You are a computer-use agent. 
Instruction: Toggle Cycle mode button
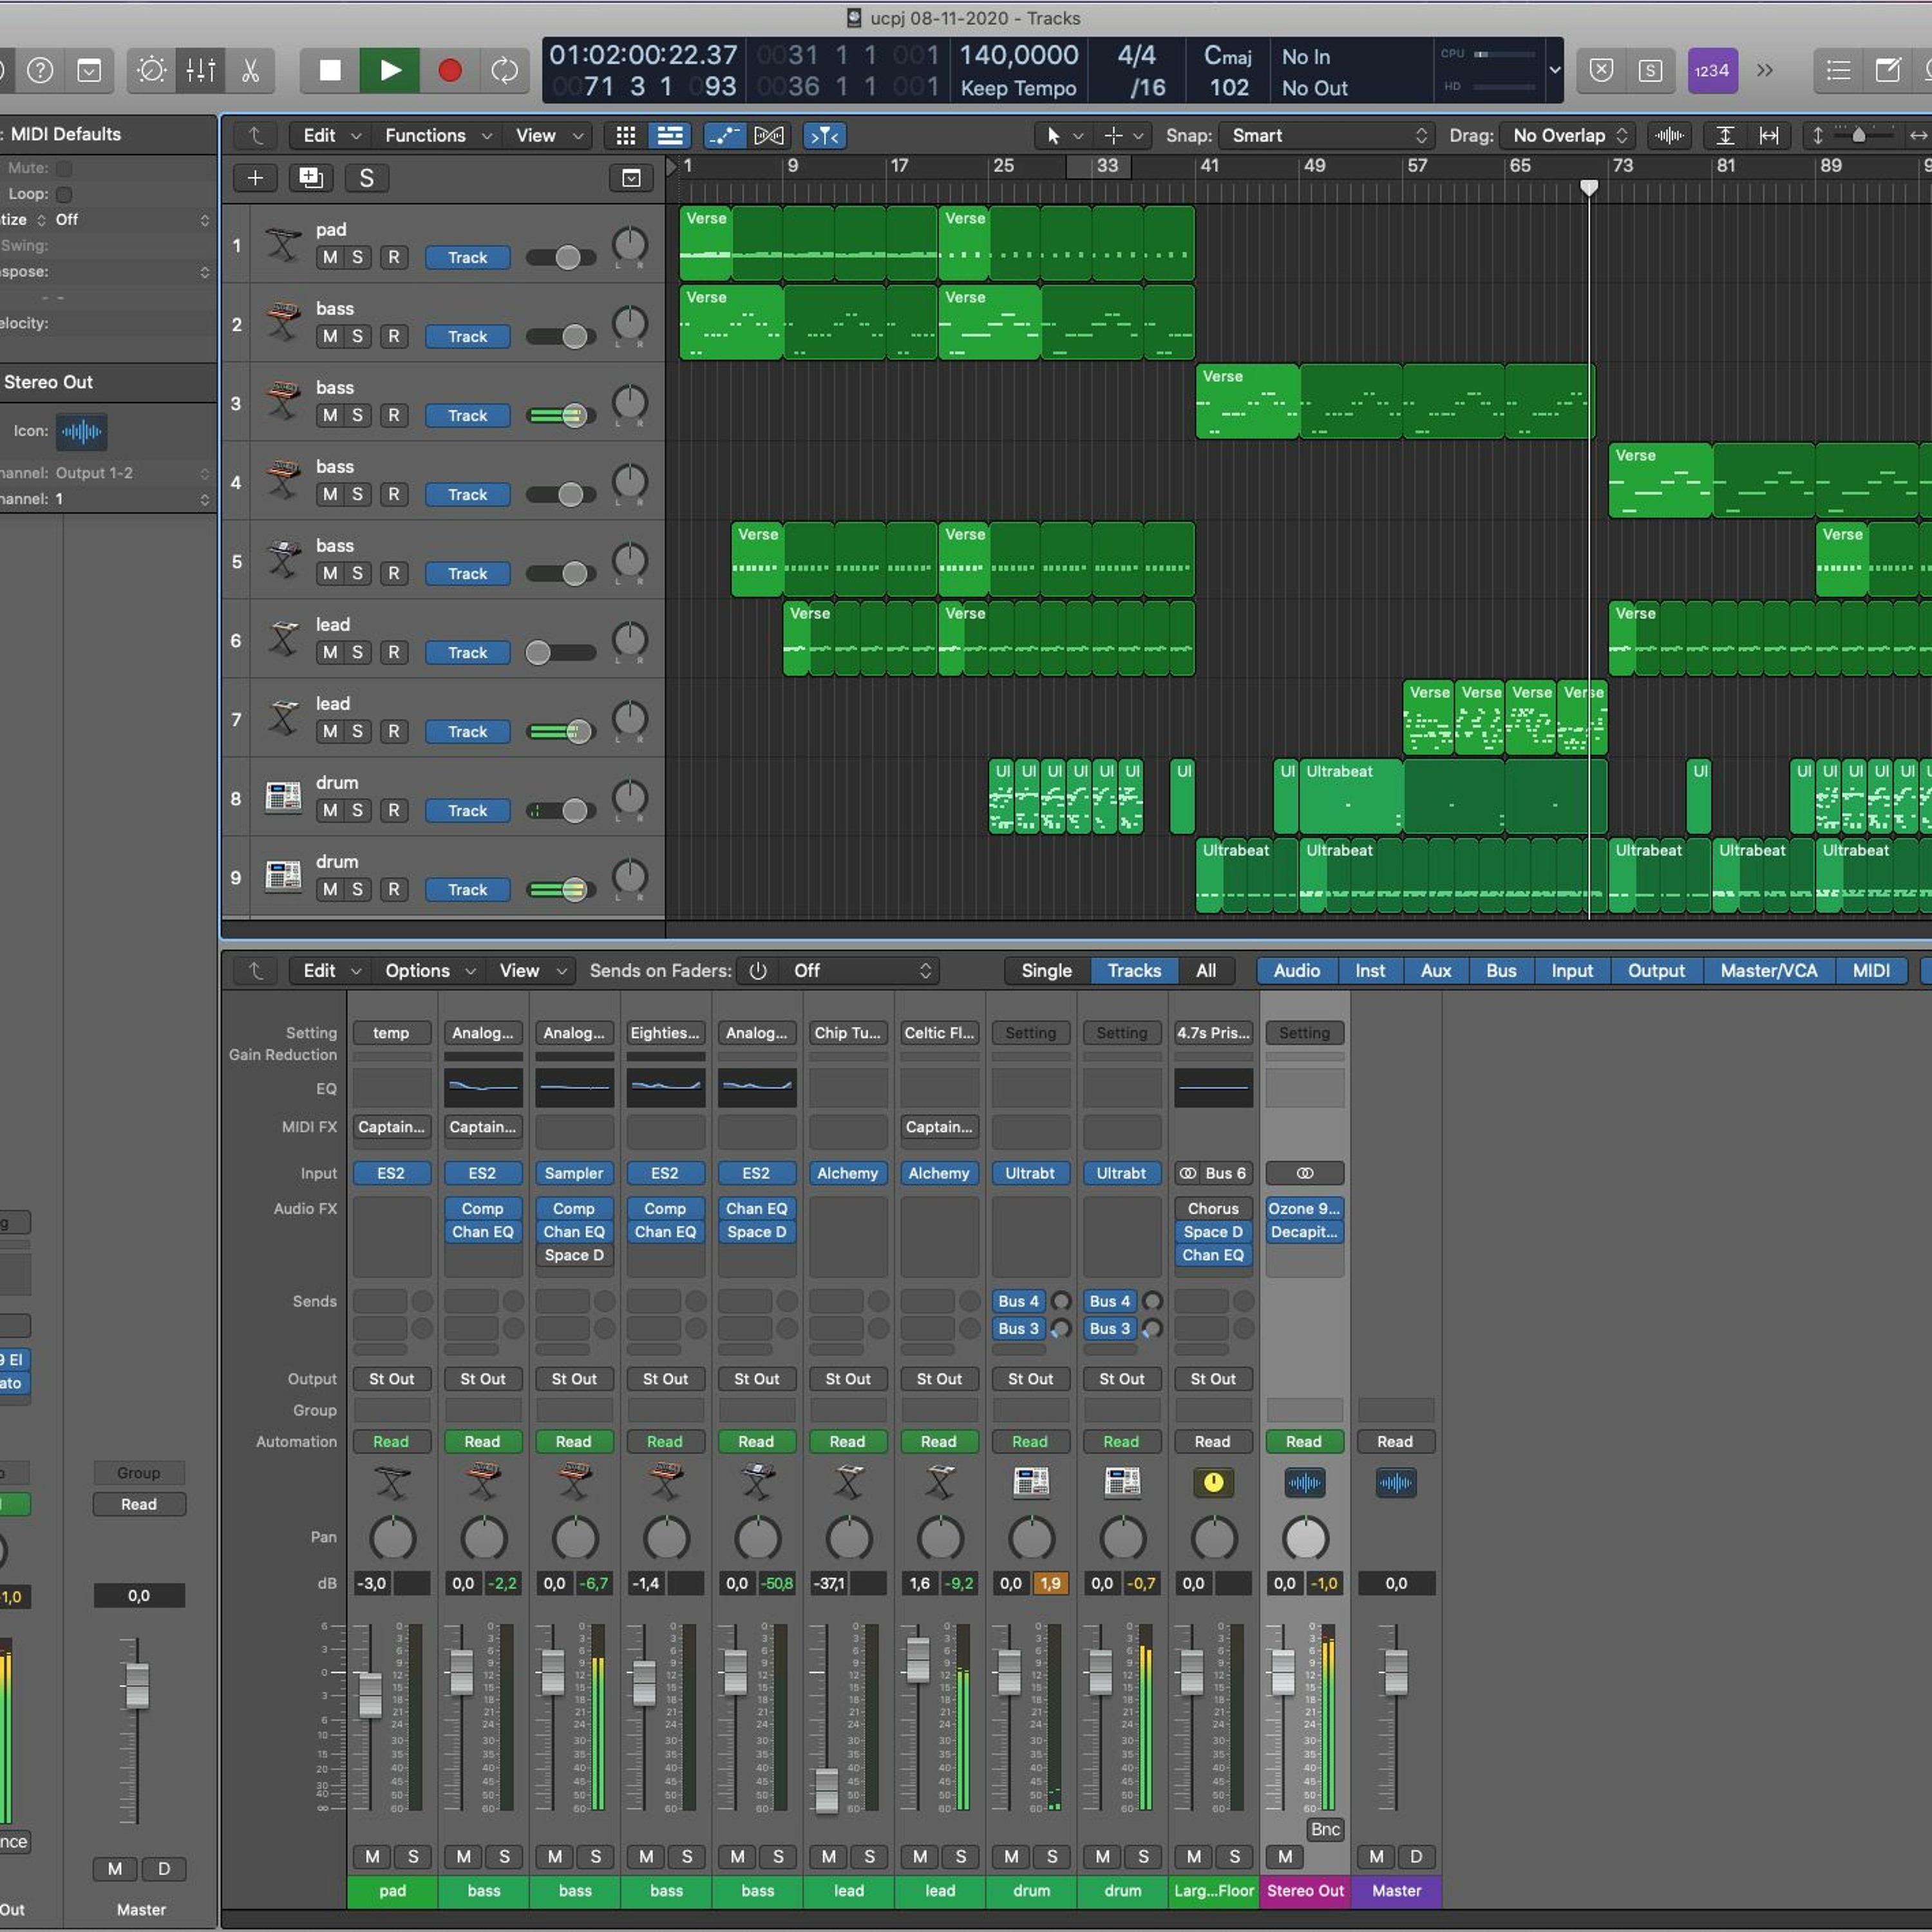click(x=505, y=70)
